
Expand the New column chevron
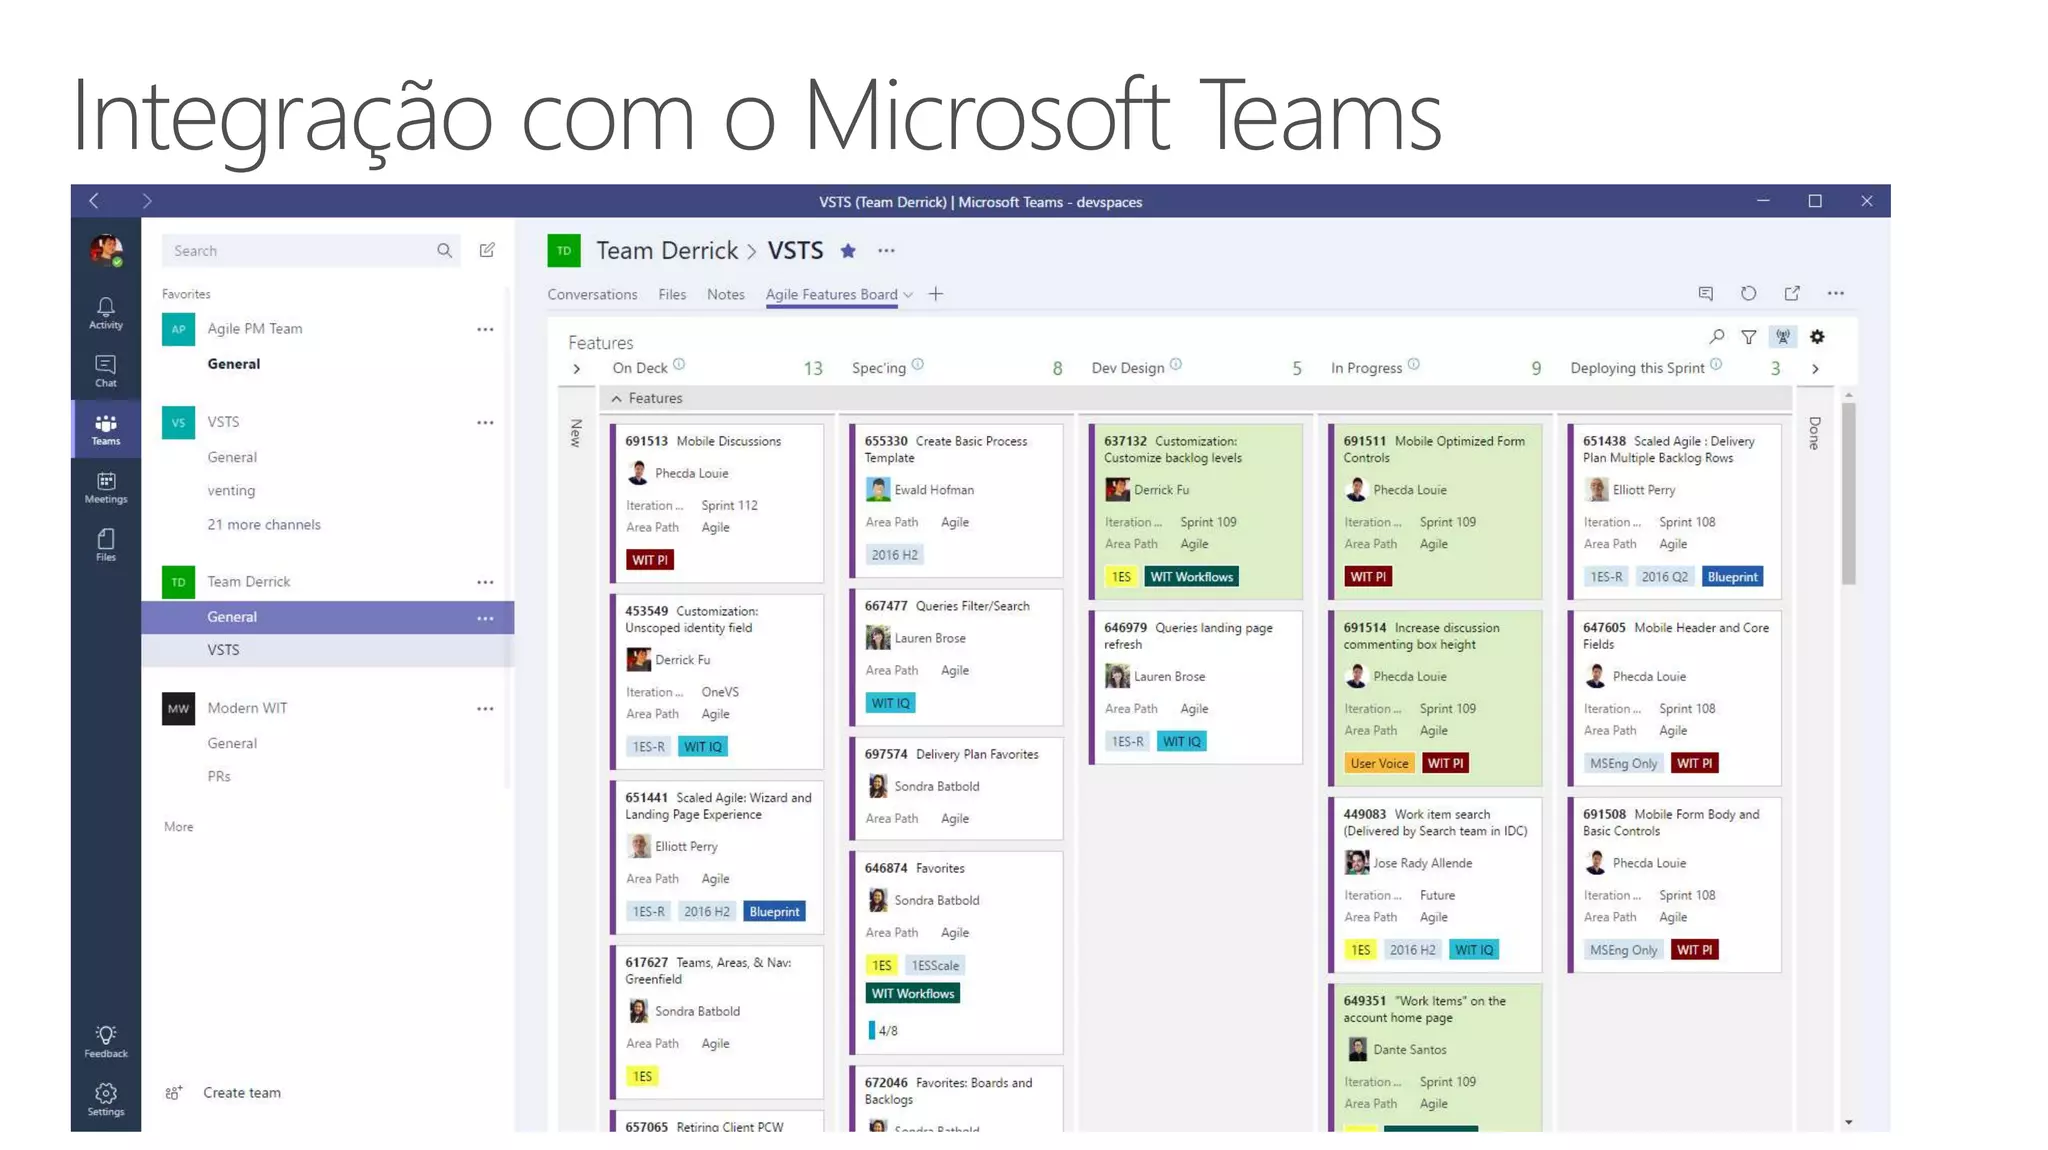coord(577,369)
